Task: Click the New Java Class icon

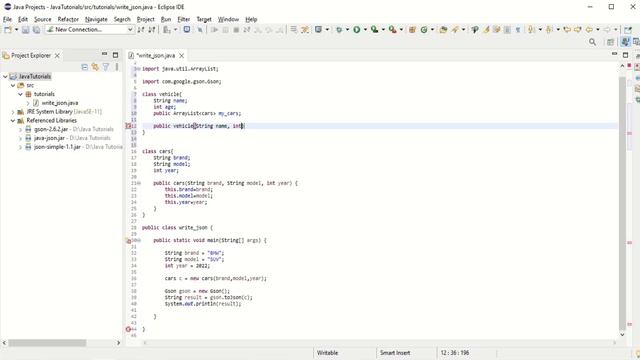Action: click(x=424, y=30)
